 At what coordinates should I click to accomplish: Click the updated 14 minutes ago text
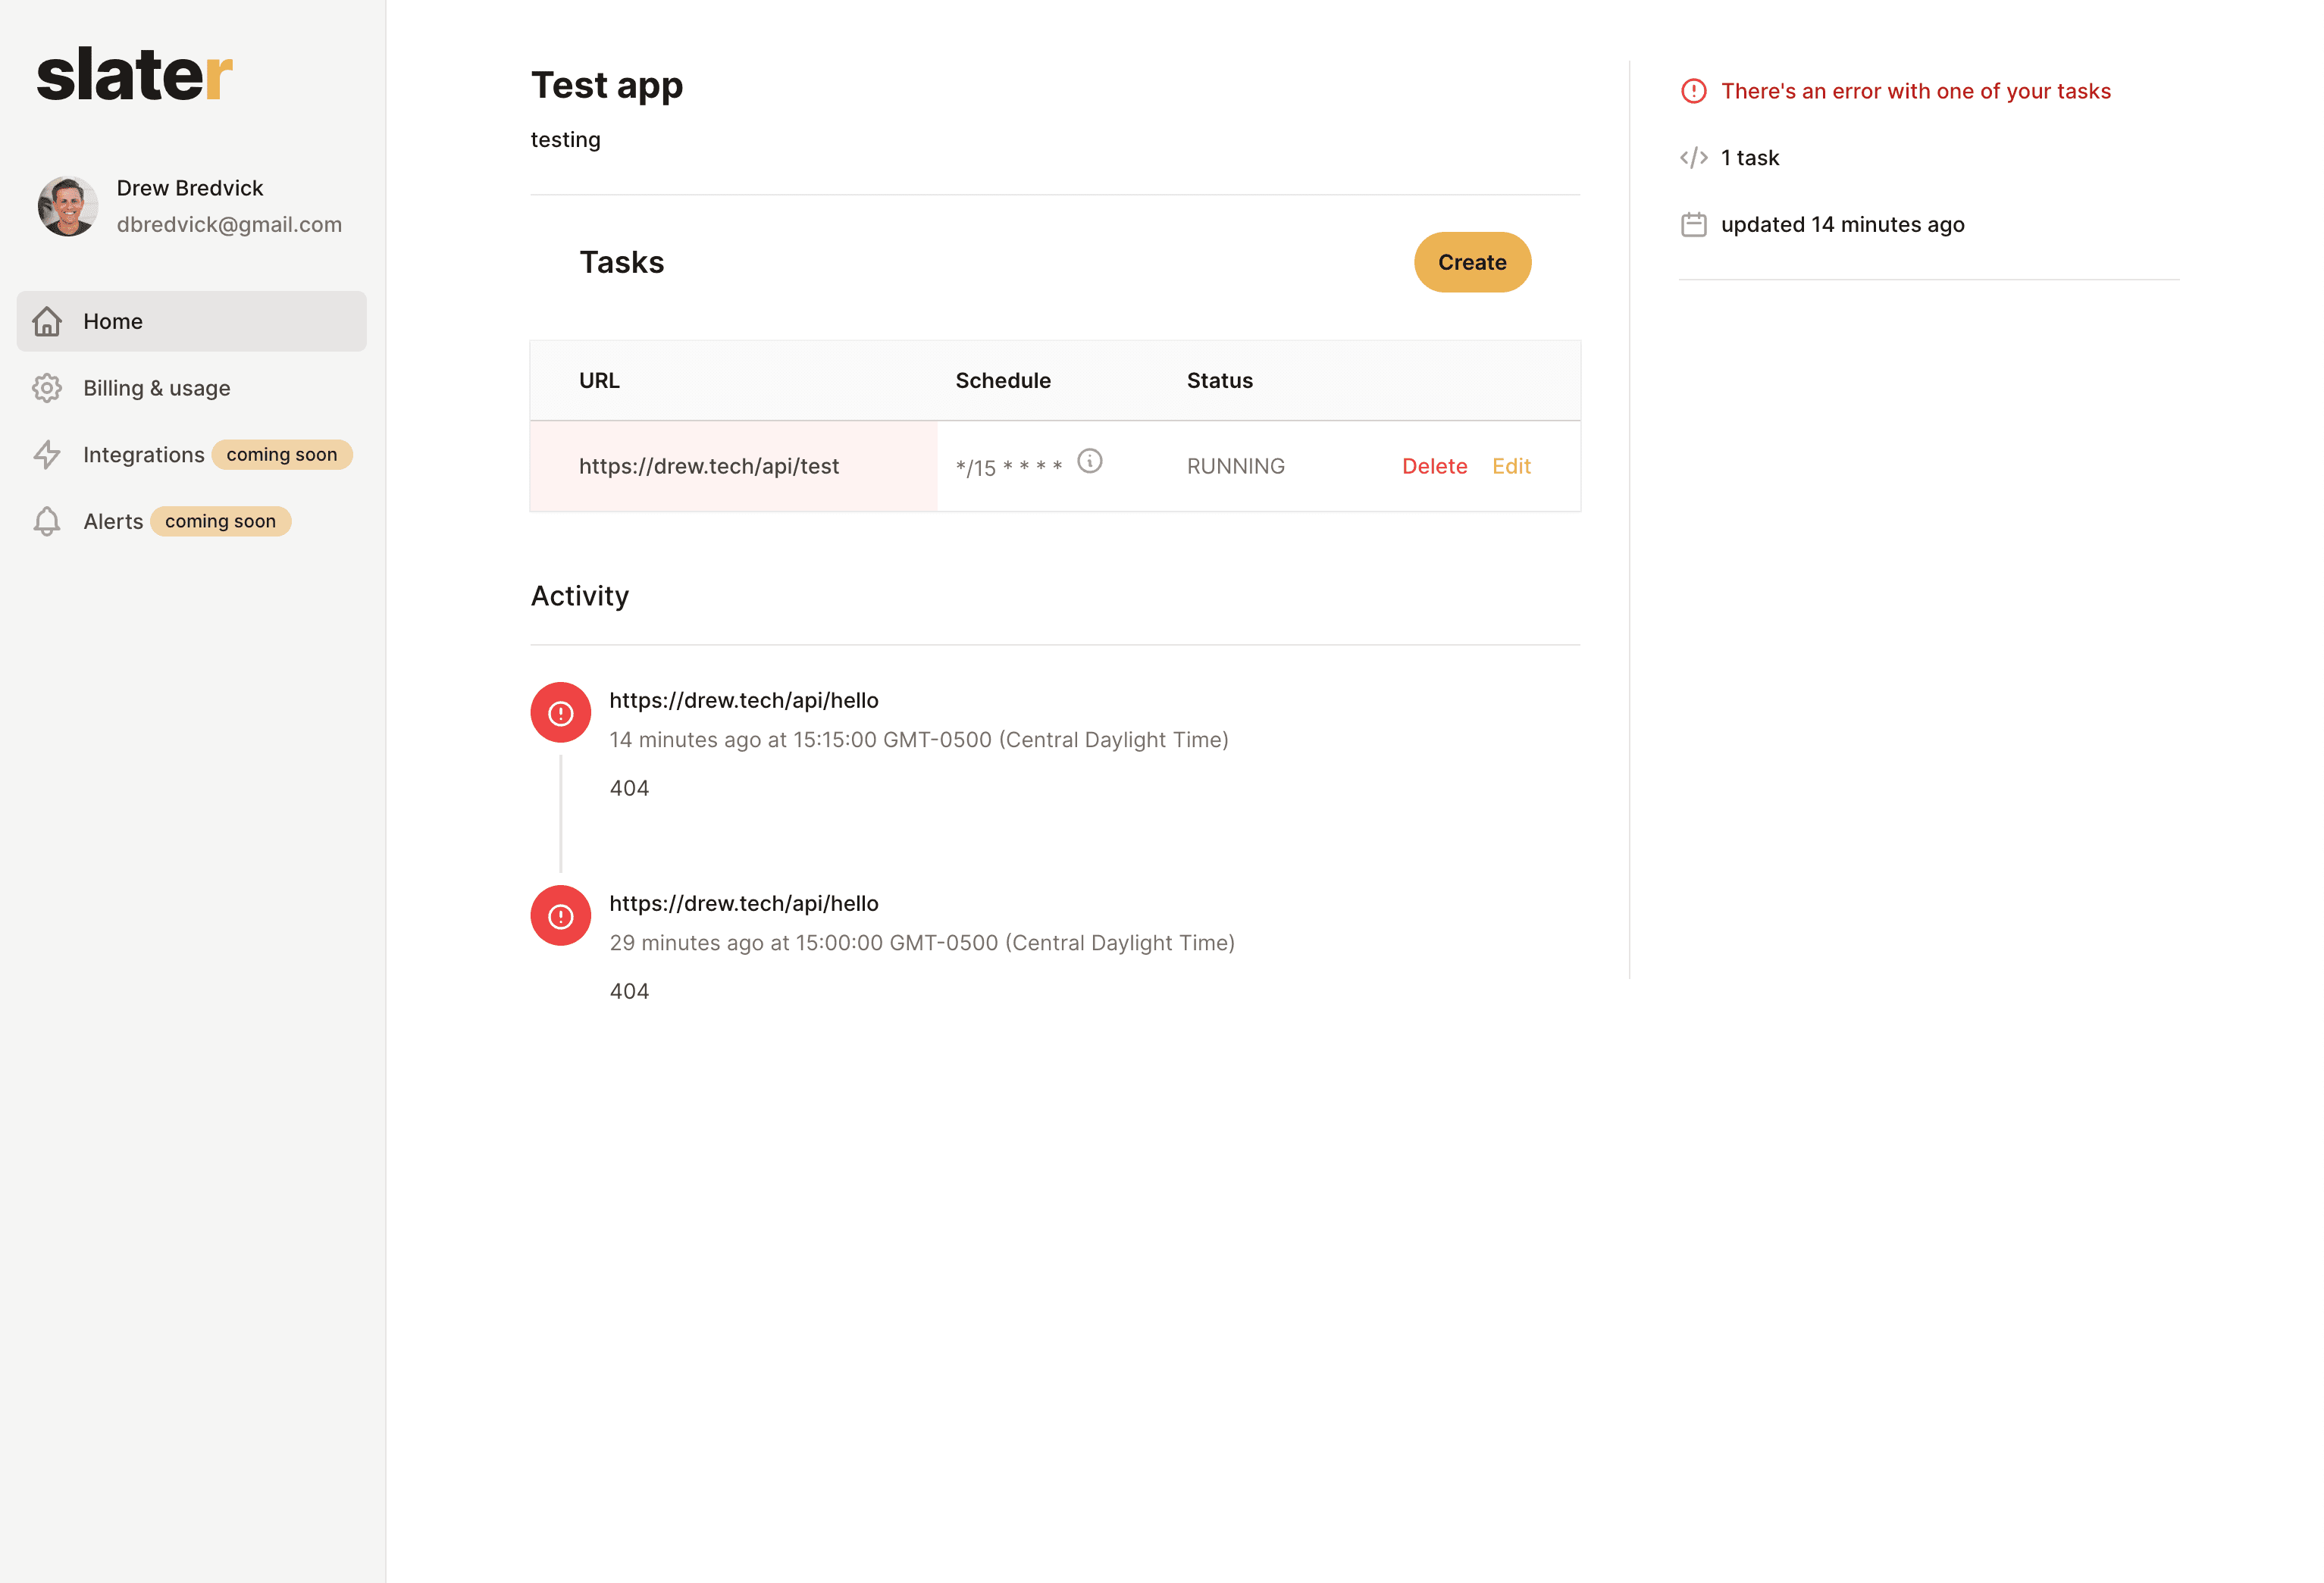[1843, 224]
